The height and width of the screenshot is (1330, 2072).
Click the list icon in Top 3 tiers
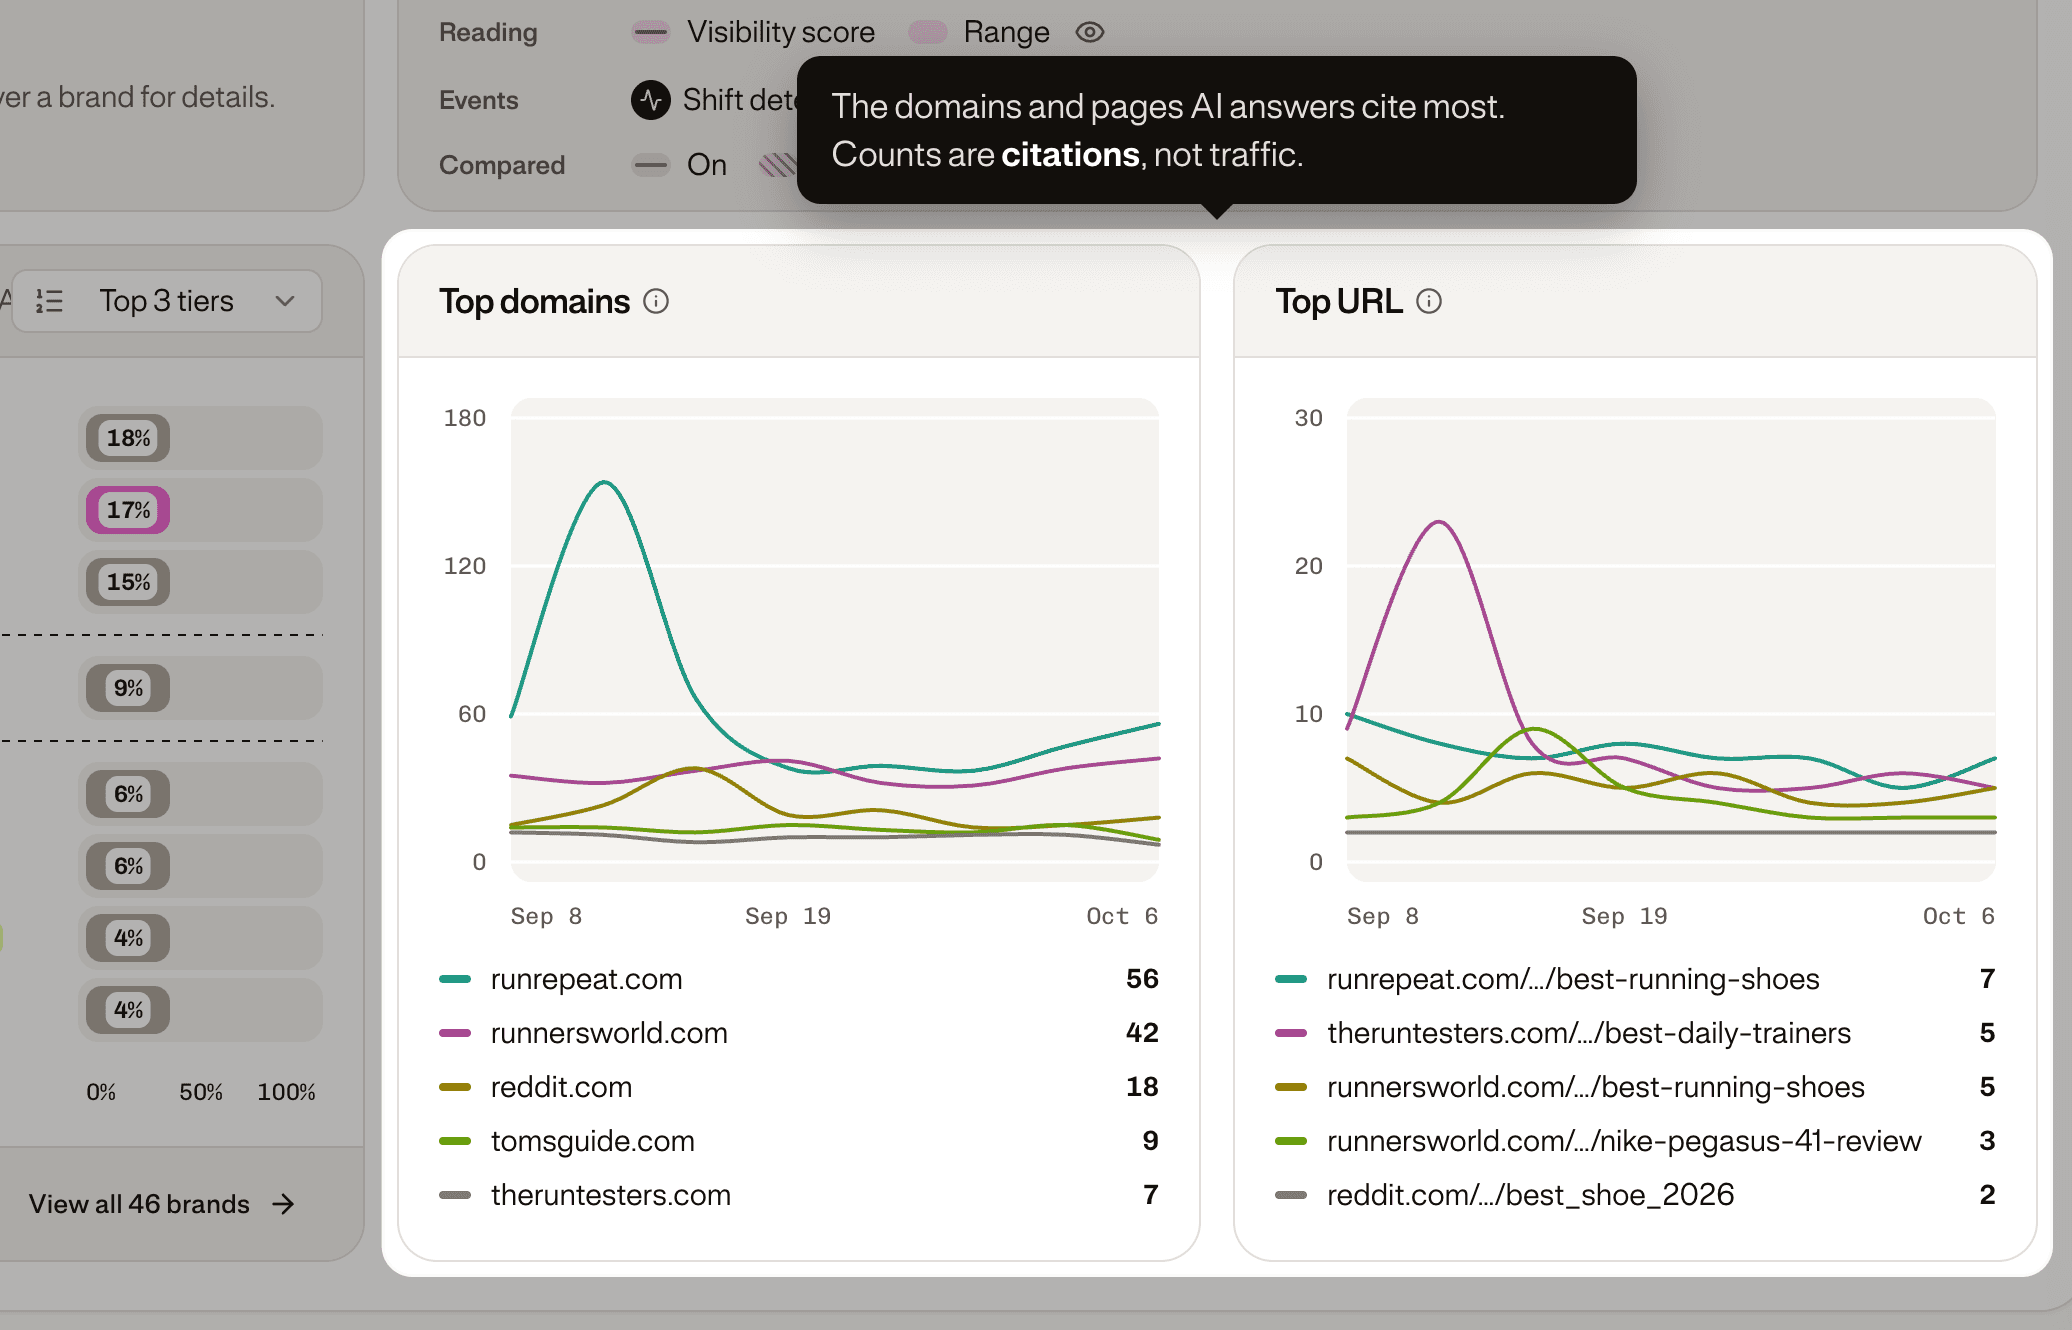(49, 301)
